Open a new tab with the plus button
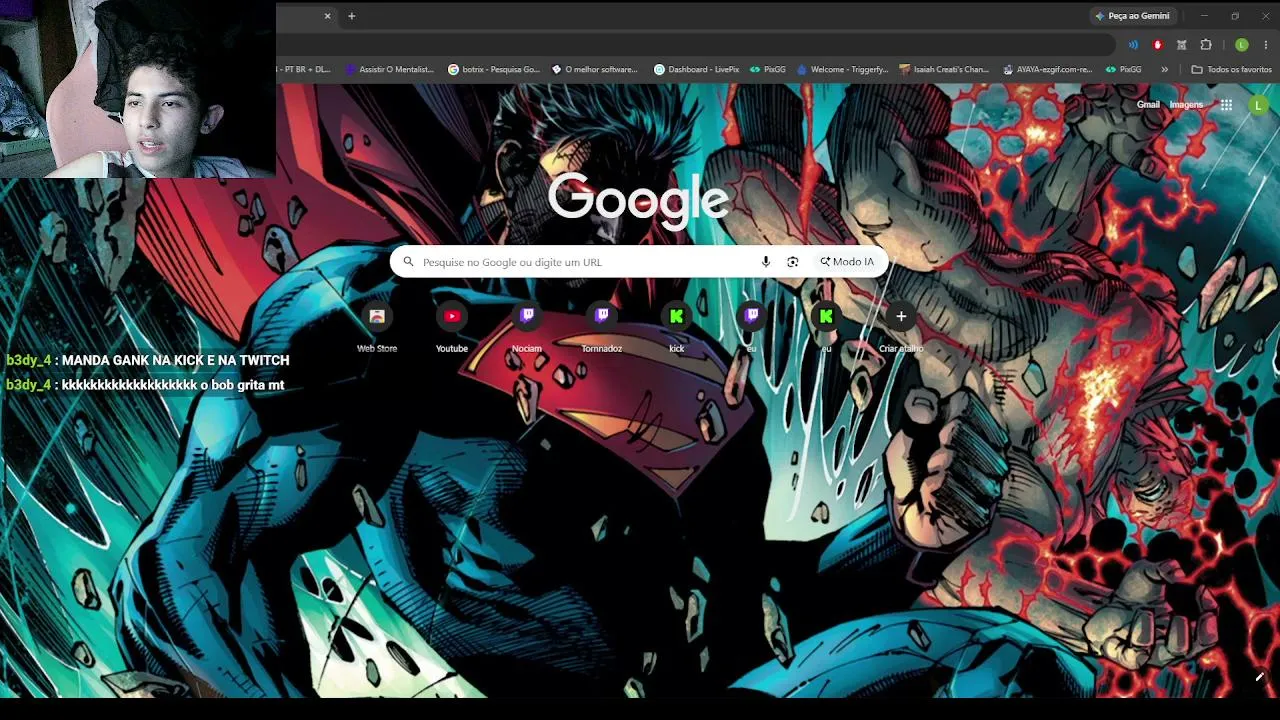 pyautogui.click(x=351, y=16)
